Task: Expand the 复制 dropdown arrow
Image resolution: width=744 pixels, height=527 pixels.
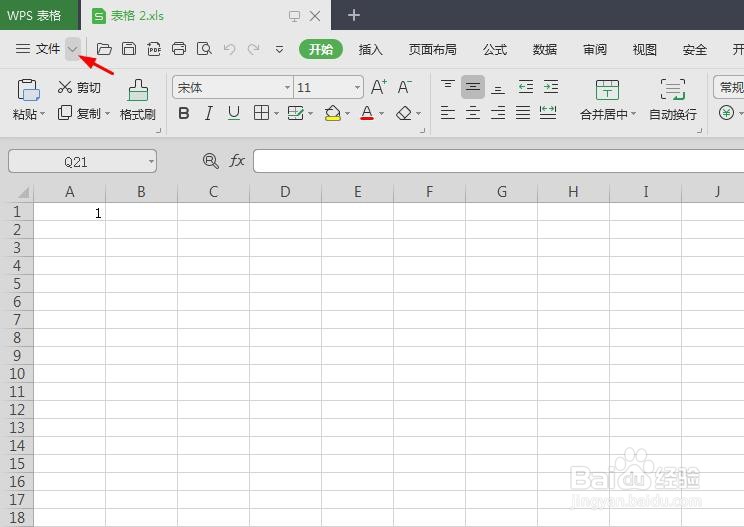Action: click(107, 113)
